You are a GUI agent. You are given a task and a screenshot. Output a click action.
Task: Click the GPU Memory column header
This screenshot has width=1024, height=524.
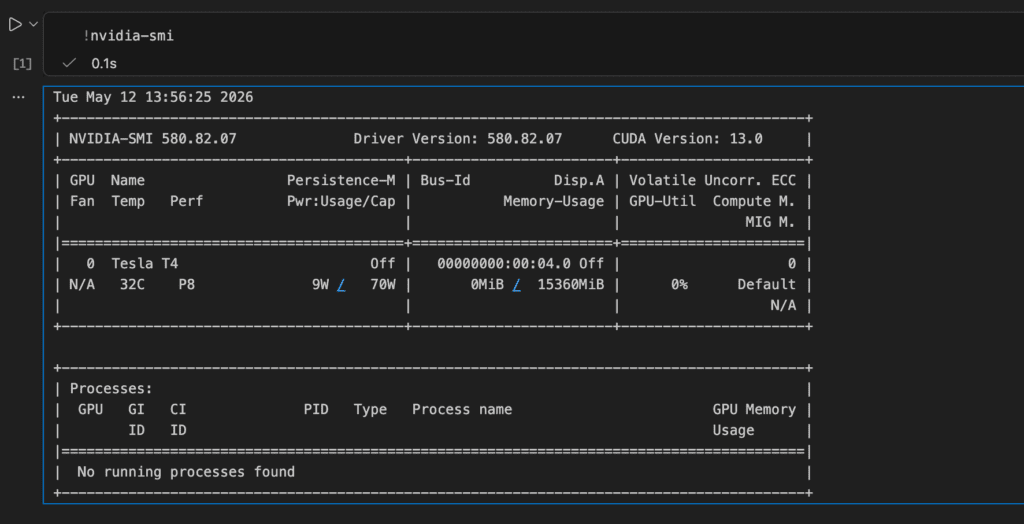pyautogui.click(x=754, y=410)
